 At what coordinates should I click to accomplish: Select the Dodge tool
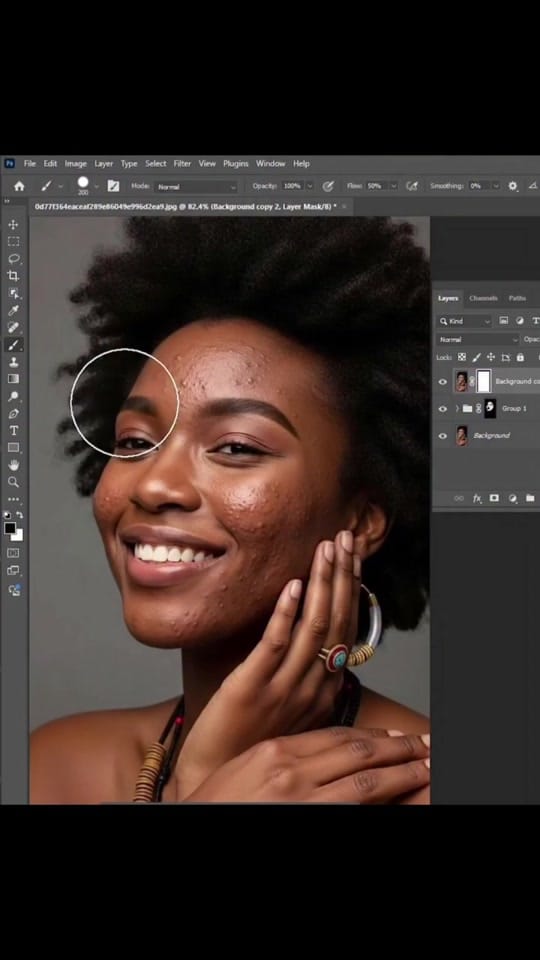pos(13,396)
